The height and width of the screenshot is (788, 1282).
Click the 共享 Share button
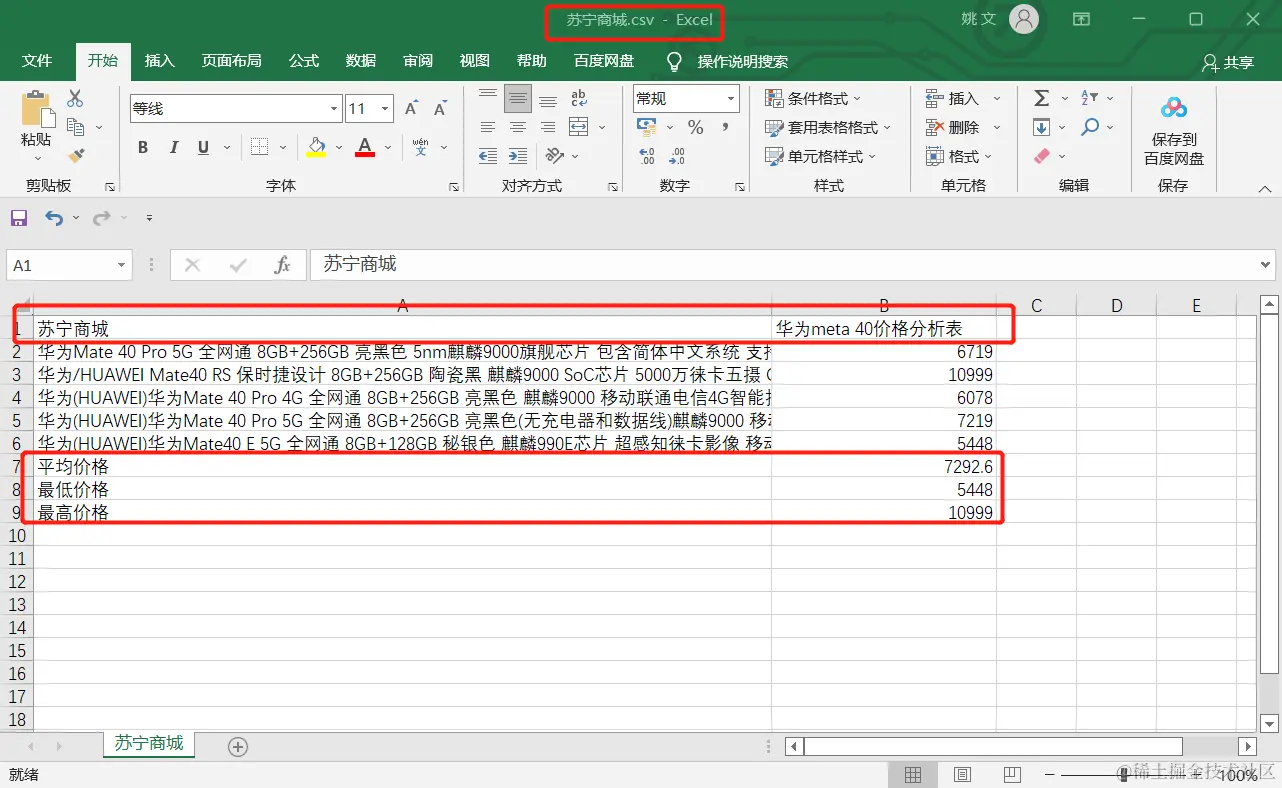pyautogui.click(x=1228, y=62)
